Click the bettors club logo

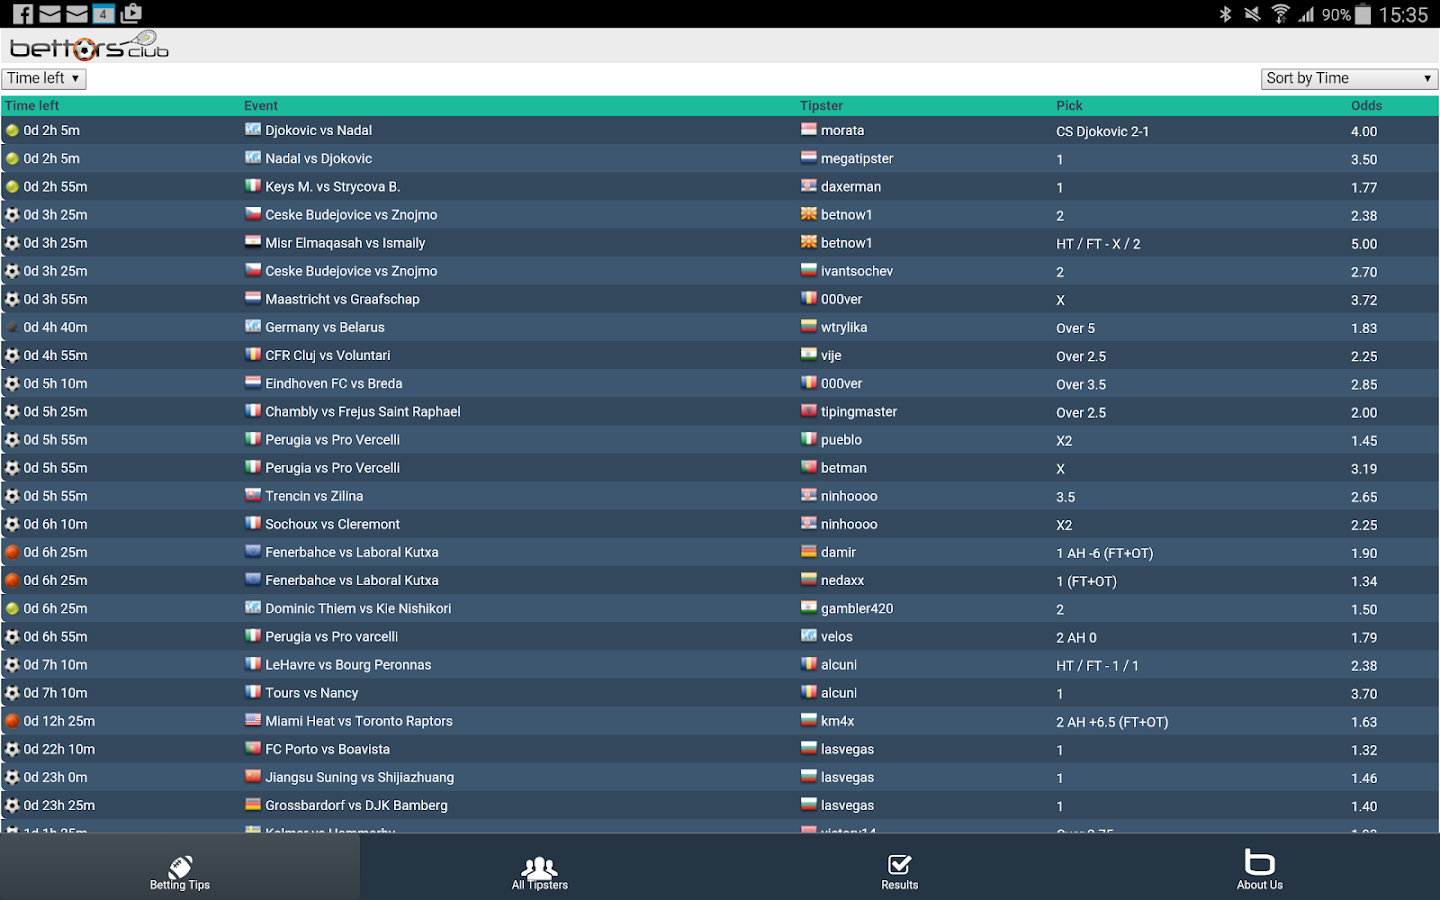click(x=89, y=46)
